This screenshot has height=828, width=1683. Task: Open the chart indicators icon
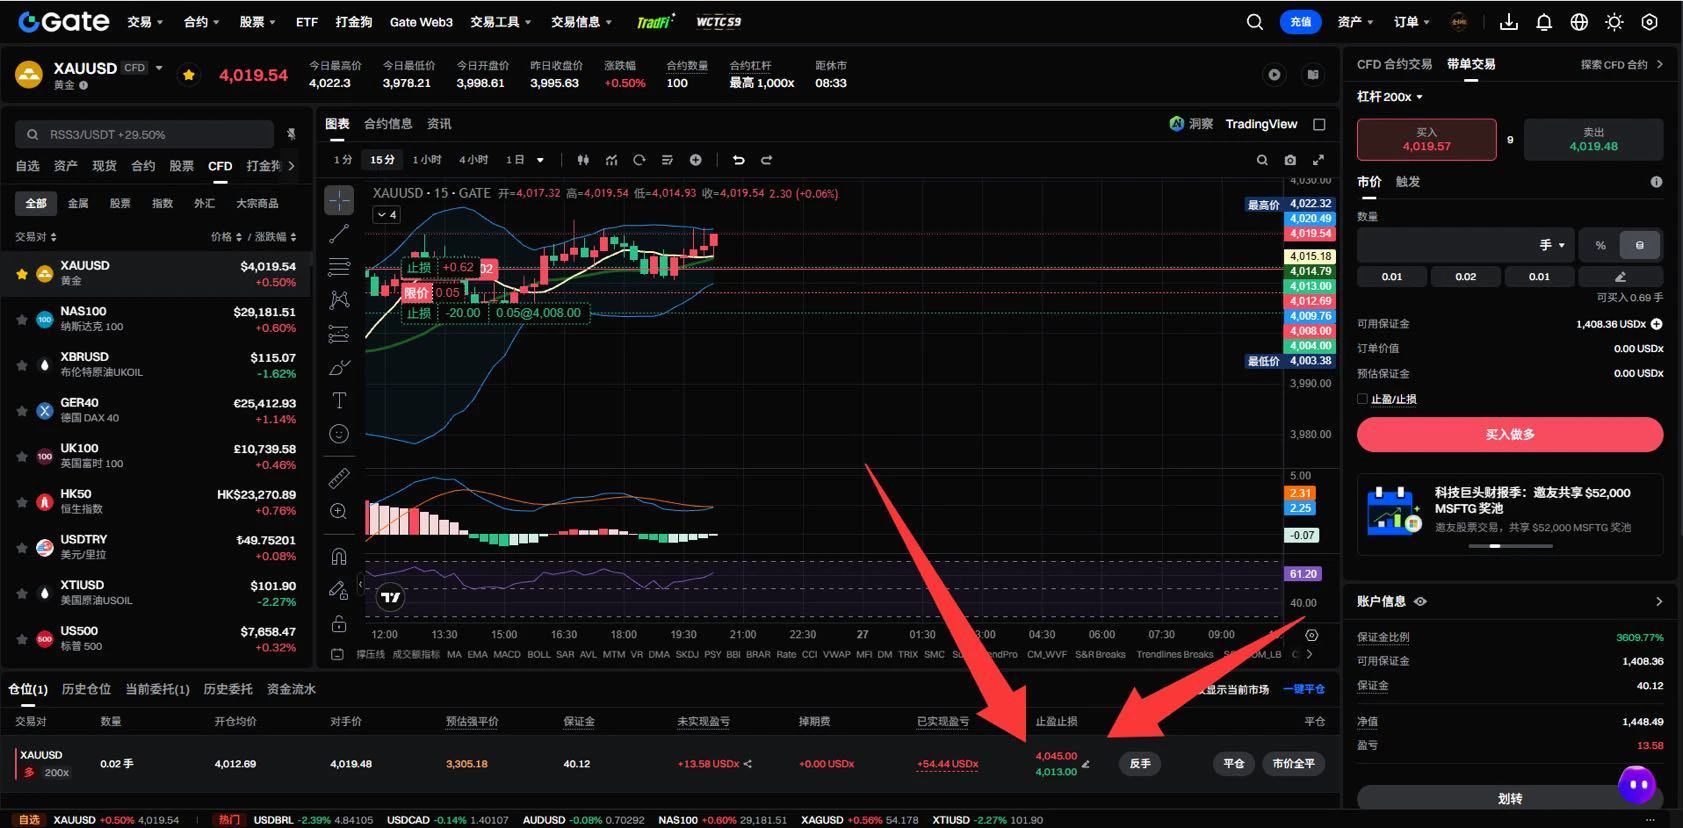[x=611, y=160]
